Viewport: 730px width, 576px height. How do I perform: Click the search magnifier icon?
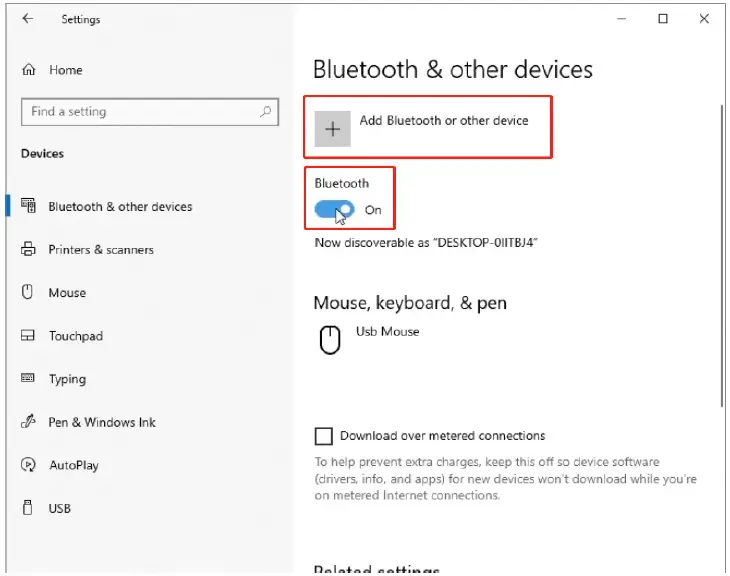(266, 112)
